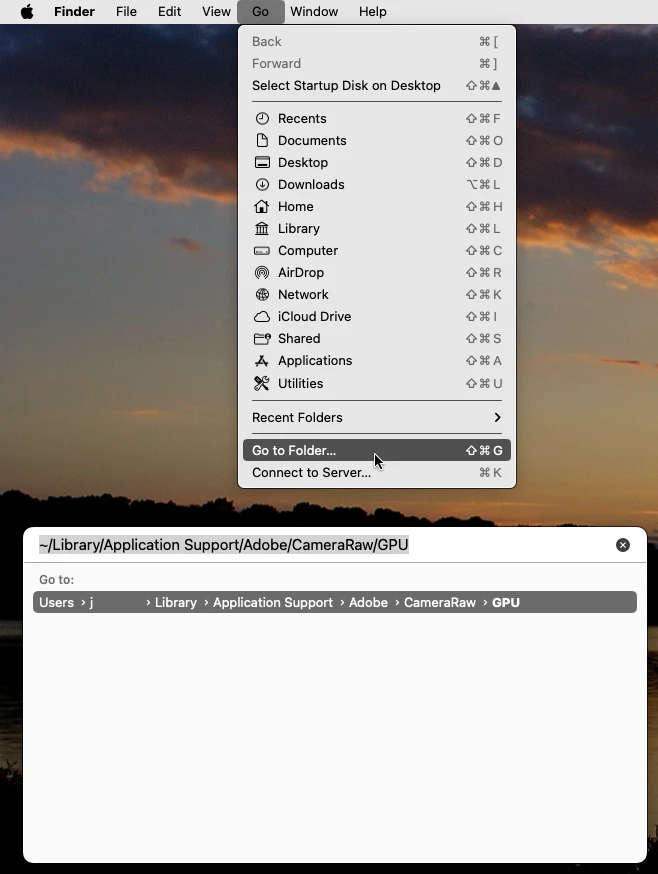Select Go to Folder... menu item
Screen dimensions: 658x874
(x=377, y=450)
